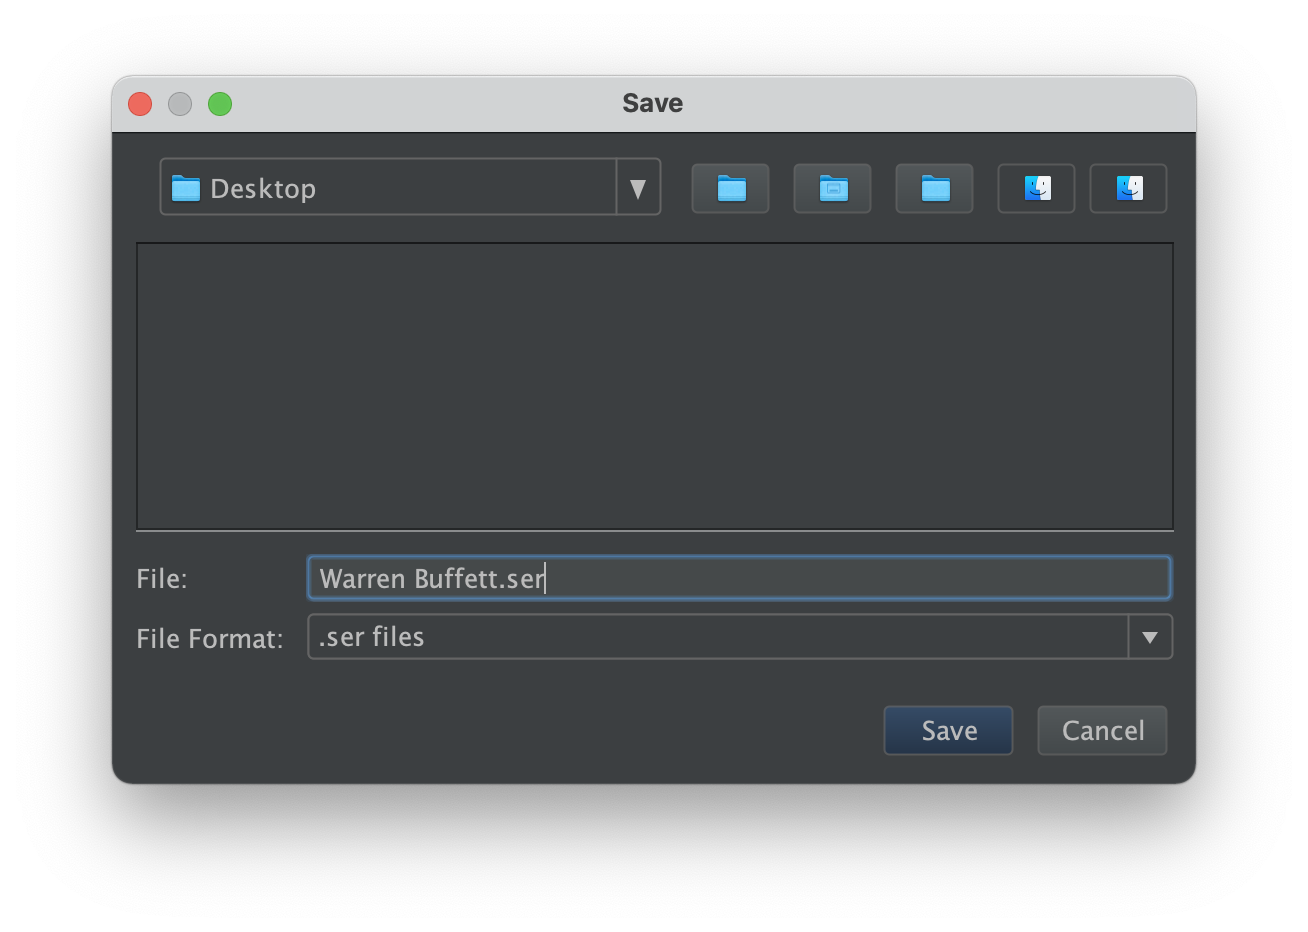Jump to the home folder icon
This screenshot has width=1308, height=932.
pos(832,188)
